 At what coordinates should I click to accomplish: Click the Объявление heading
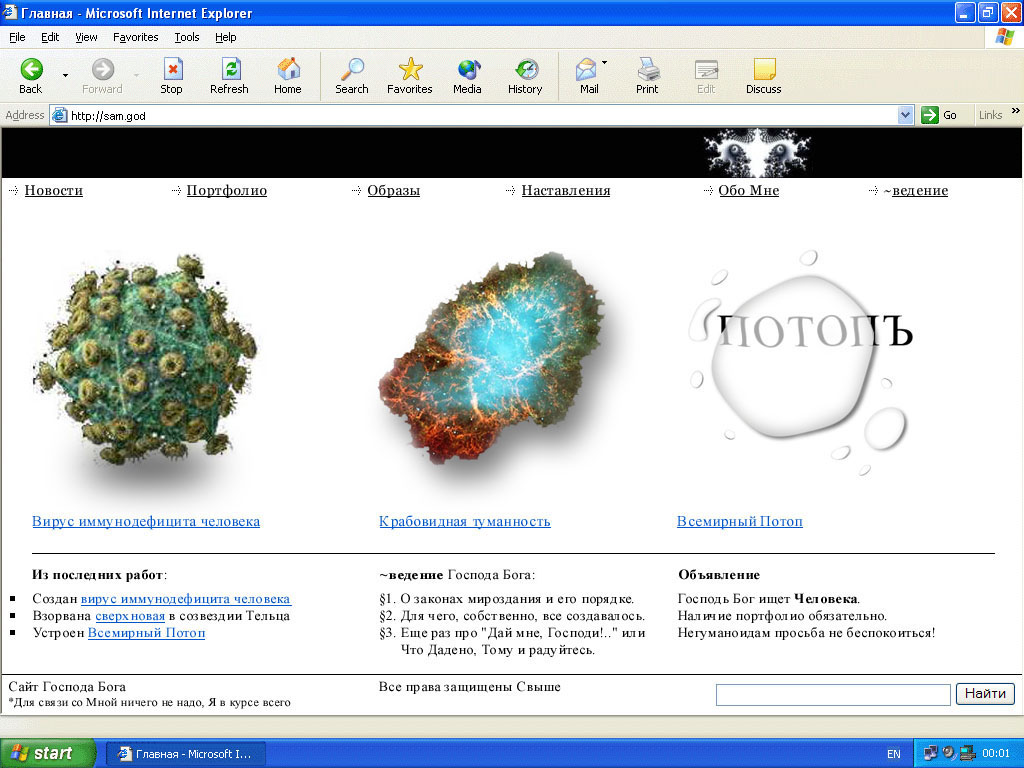pos(719,575)
